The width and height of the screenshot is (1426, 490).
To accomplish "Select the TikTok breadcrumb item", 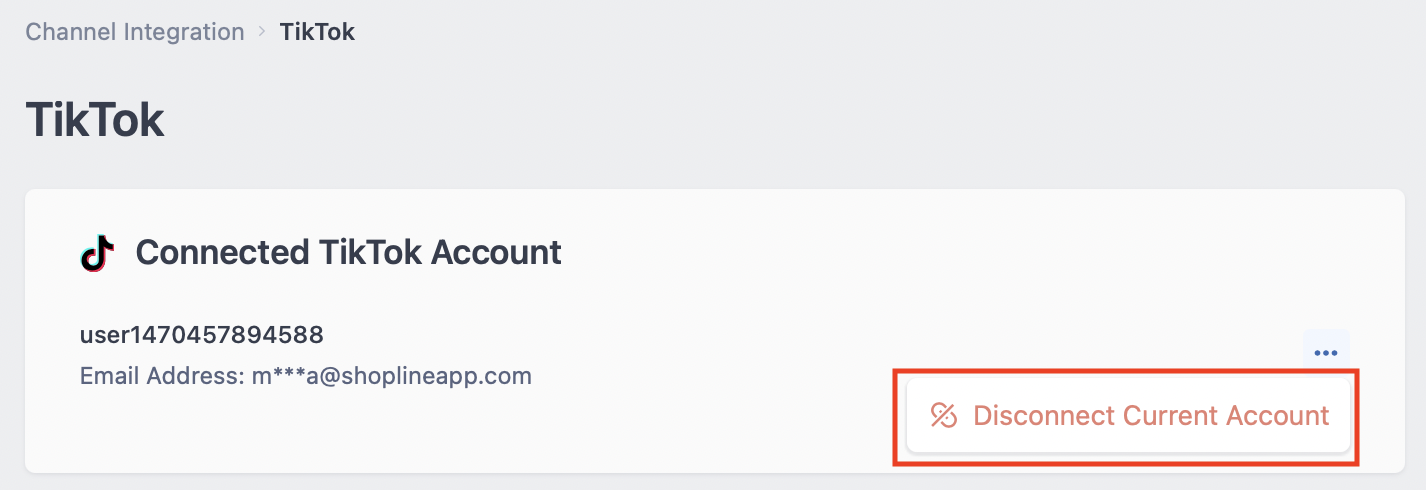I will [x=317, y=32].
